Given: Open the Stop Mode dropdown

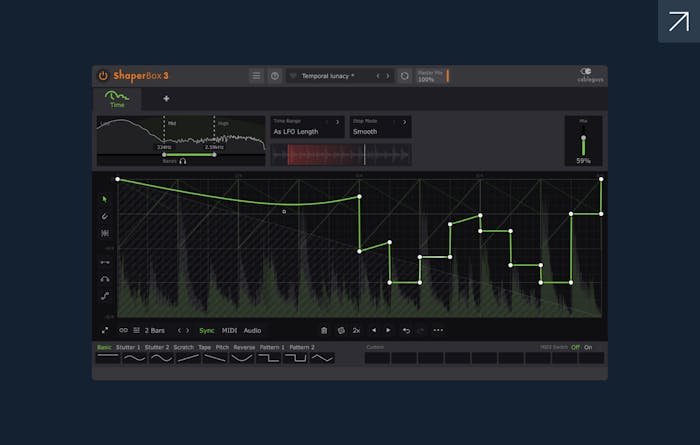Looking at the screenshot, I should click(379, 127).
